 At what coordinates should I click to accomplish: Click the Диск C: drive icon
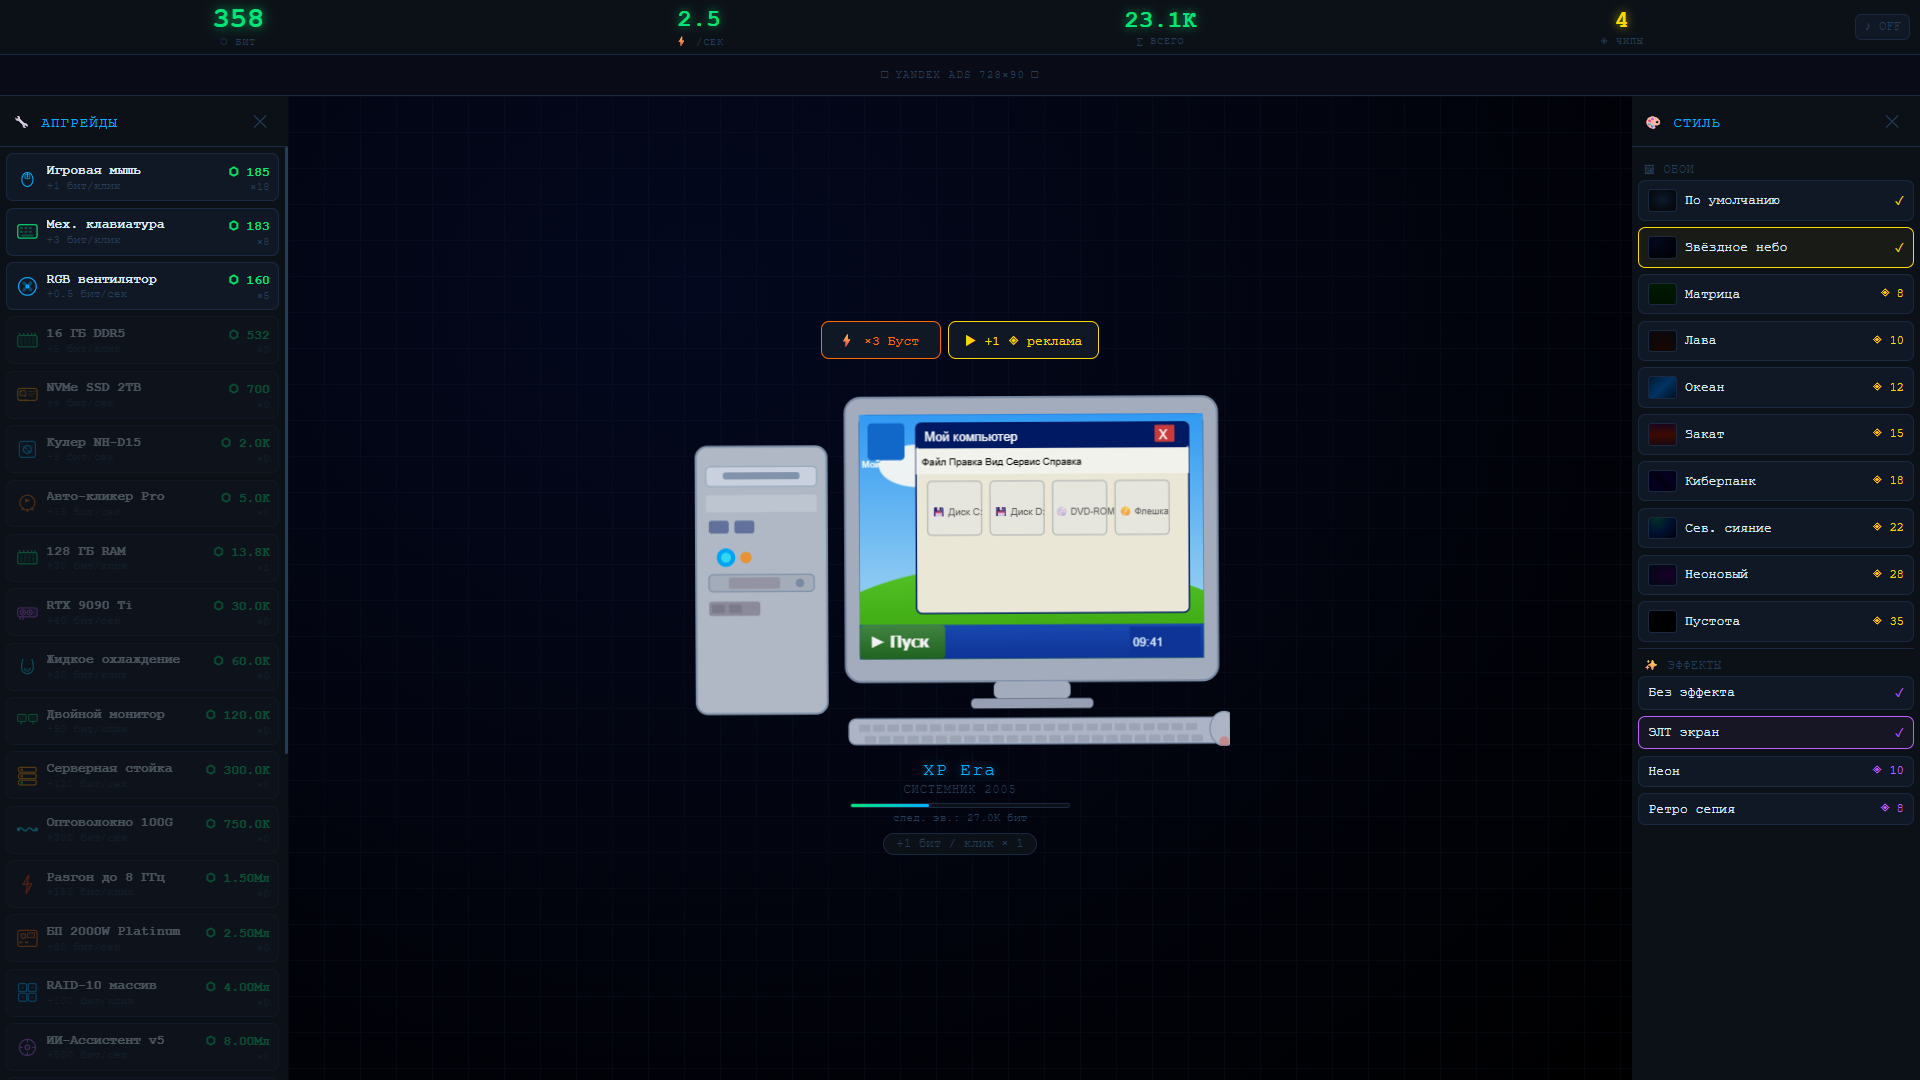coord(954,509)
